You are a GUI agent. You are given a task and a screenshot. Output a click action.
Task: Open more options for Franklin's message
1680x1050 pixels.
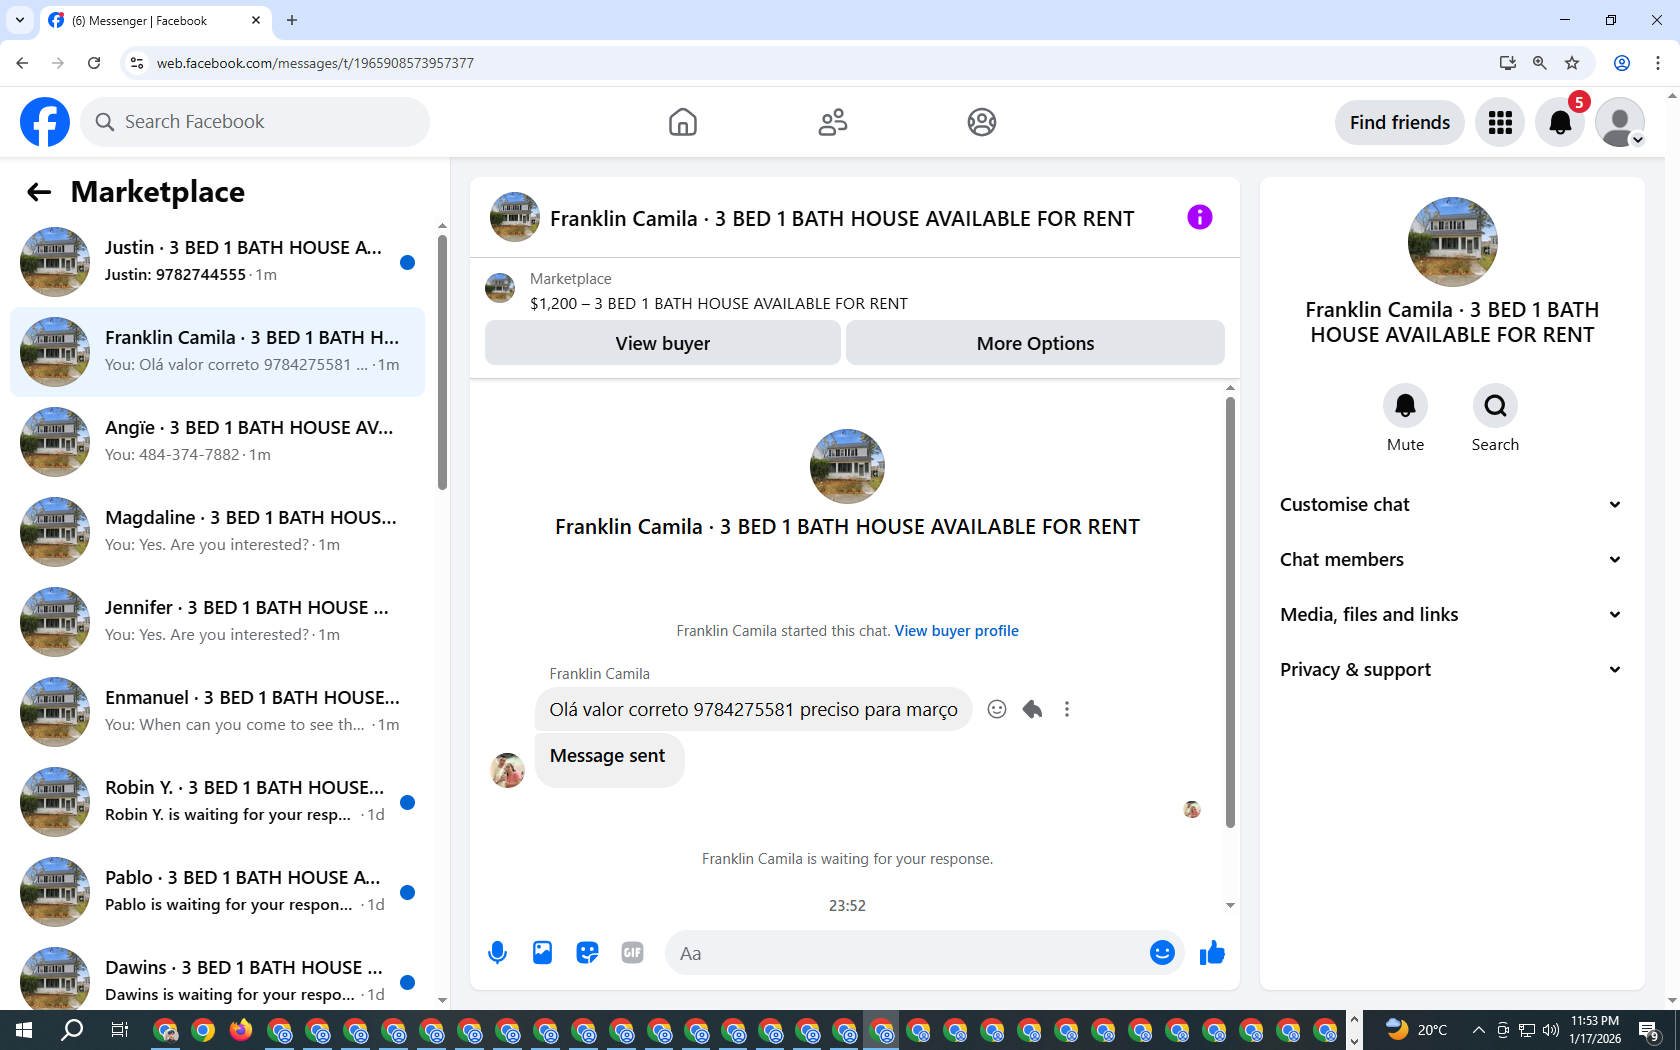tap(1067, 709)
